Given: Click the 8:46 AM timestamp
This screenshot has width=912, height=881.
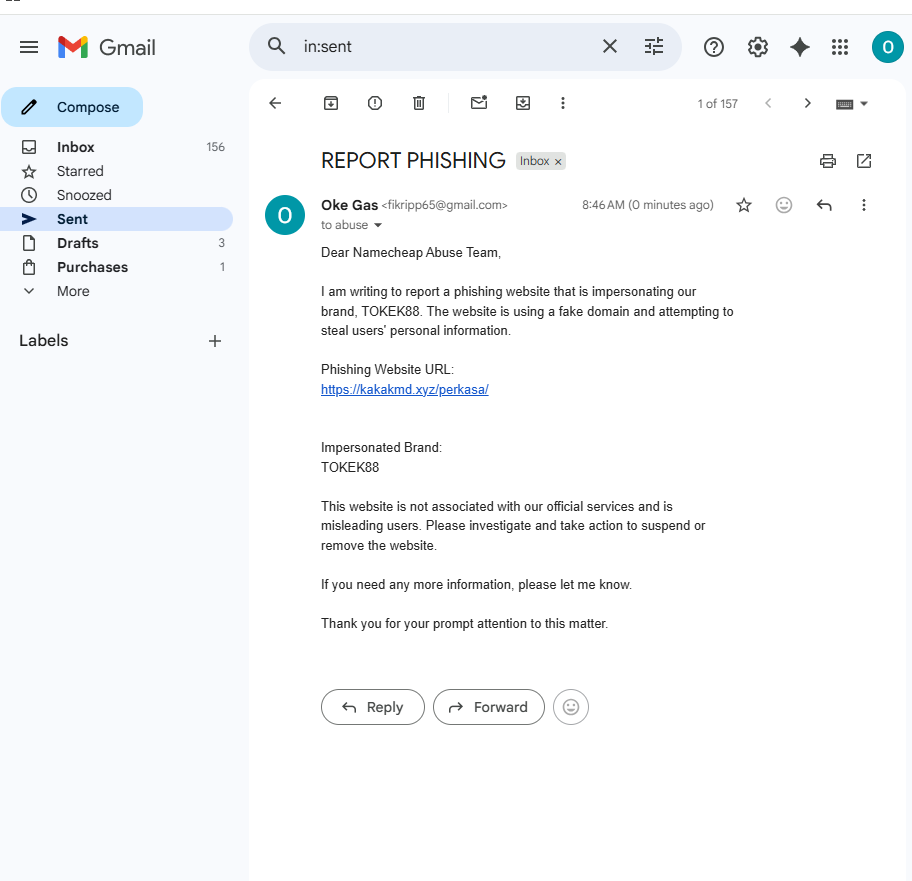Looking at the screenshot, I should click(647, 205).
